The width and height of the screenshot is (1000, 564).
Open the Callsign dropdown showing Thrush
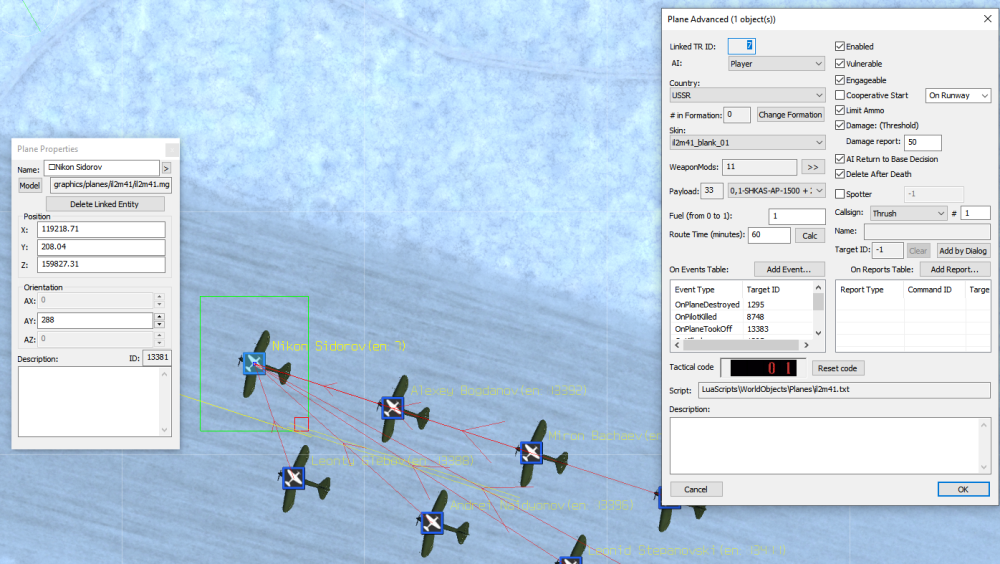pyautogui.click(x=907, y=213)
